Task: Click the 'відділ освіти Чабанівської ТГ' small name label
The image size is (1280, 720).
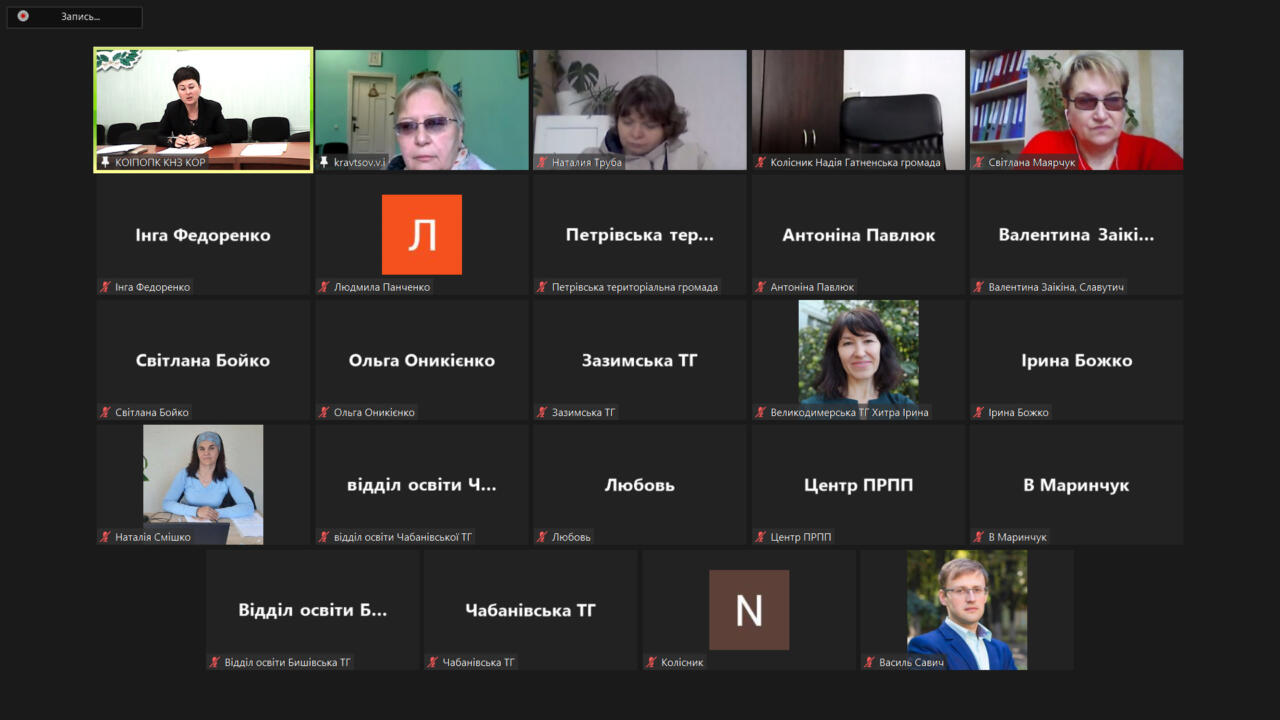Action: point(403,537)
